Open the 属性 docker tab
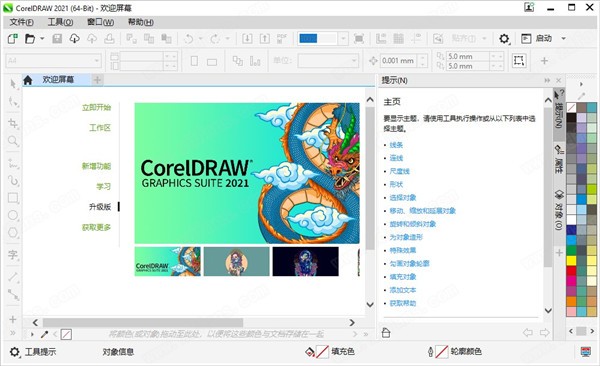This screenshot has height=366, width=600. click(559, 159)
